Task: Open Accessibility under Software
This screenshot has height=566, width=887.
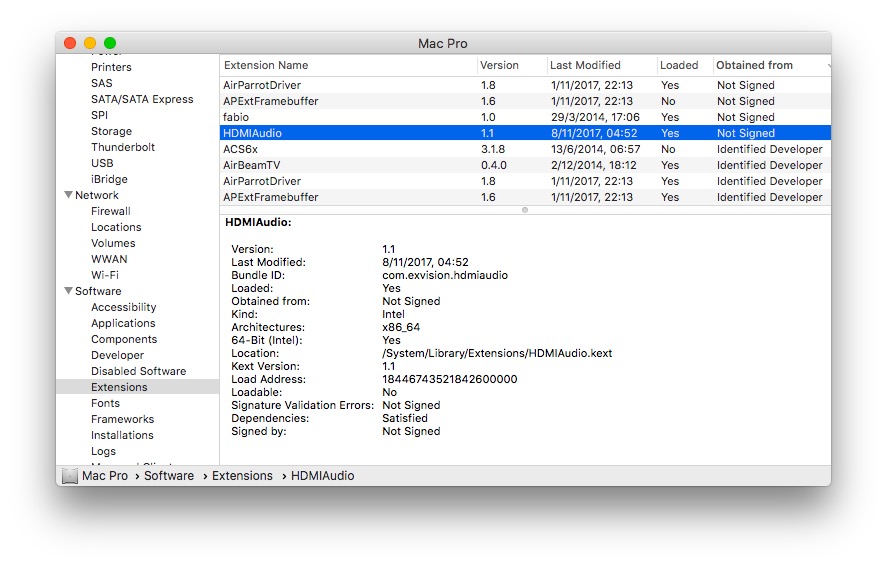Action: [123, 308]
